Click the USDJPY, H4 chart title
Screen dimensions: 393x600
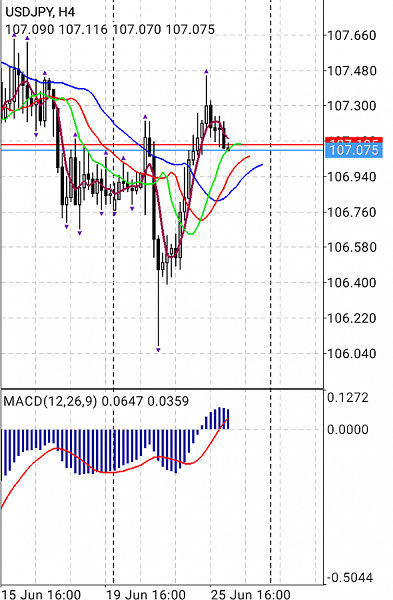point(40,12)
